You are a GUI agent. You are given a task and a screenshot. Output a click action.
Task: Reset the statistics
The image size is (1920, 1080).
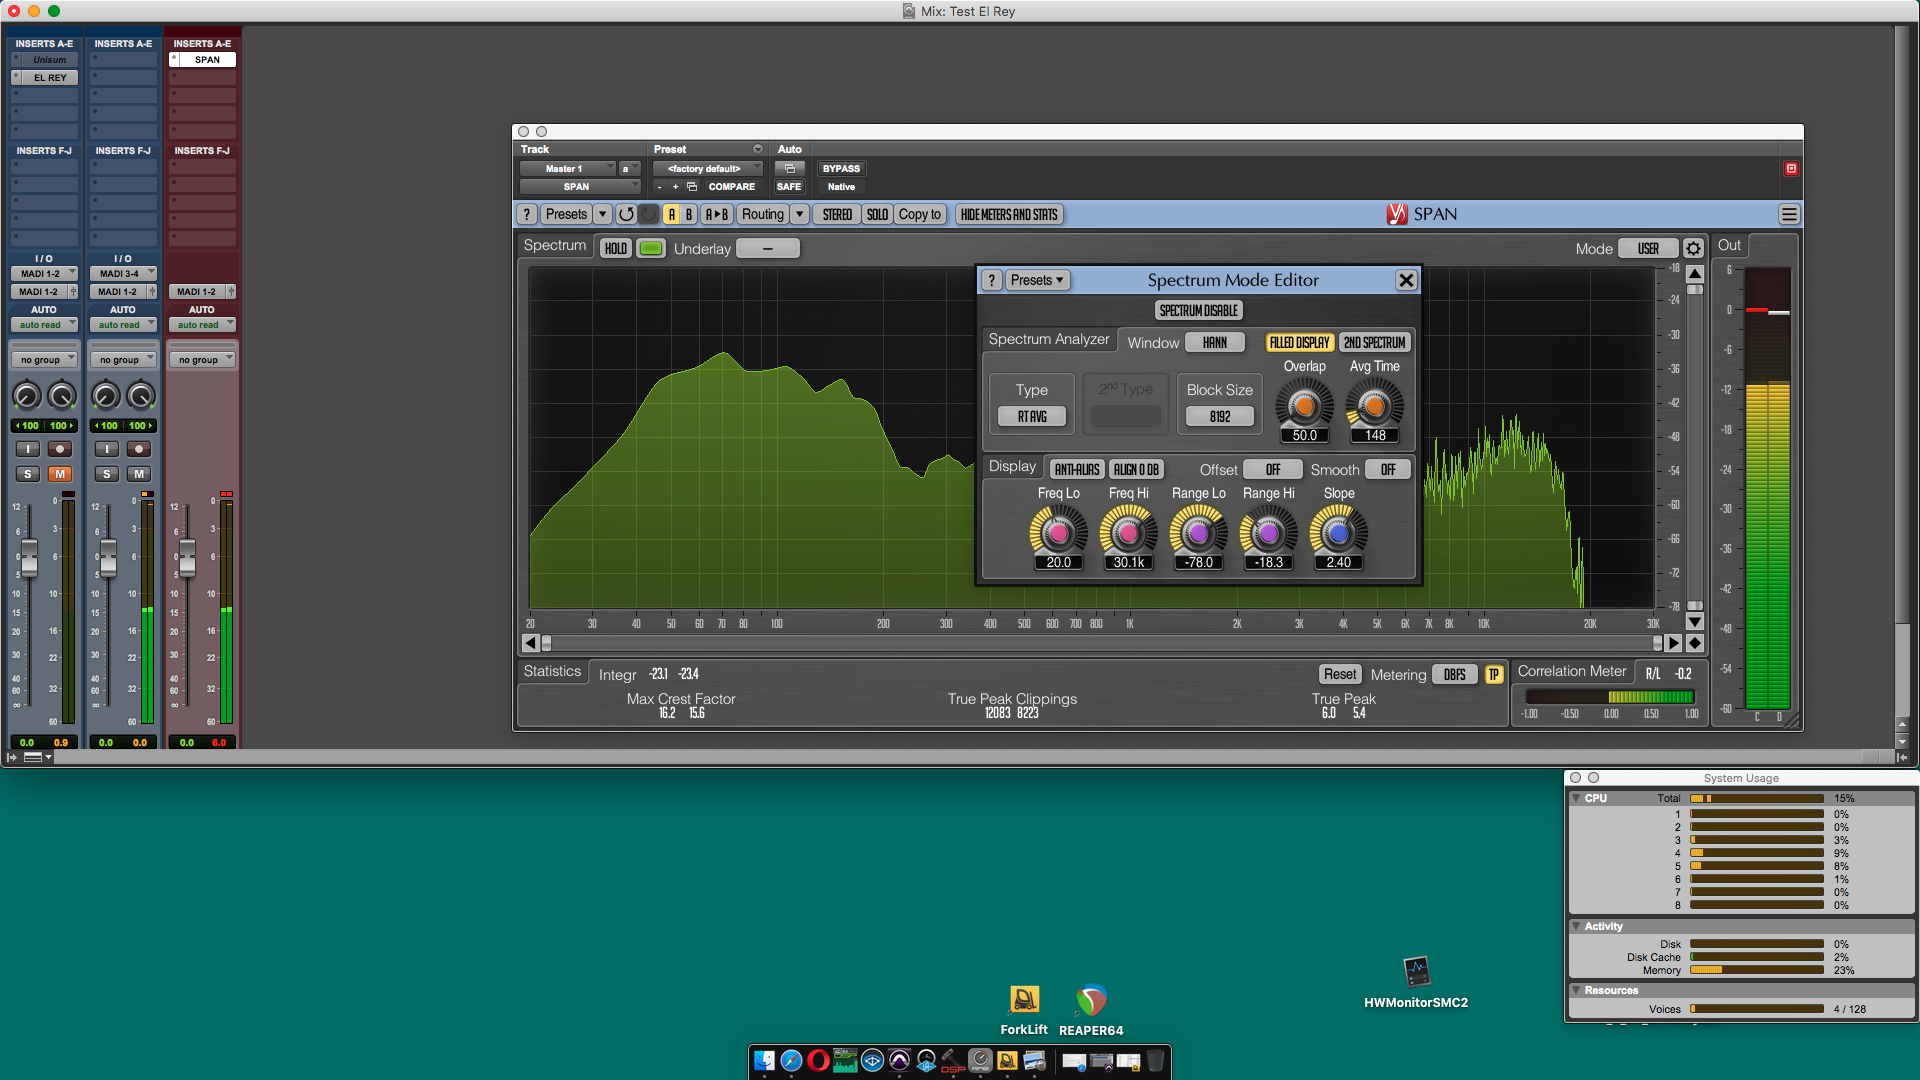click(x=1339, y=674)
